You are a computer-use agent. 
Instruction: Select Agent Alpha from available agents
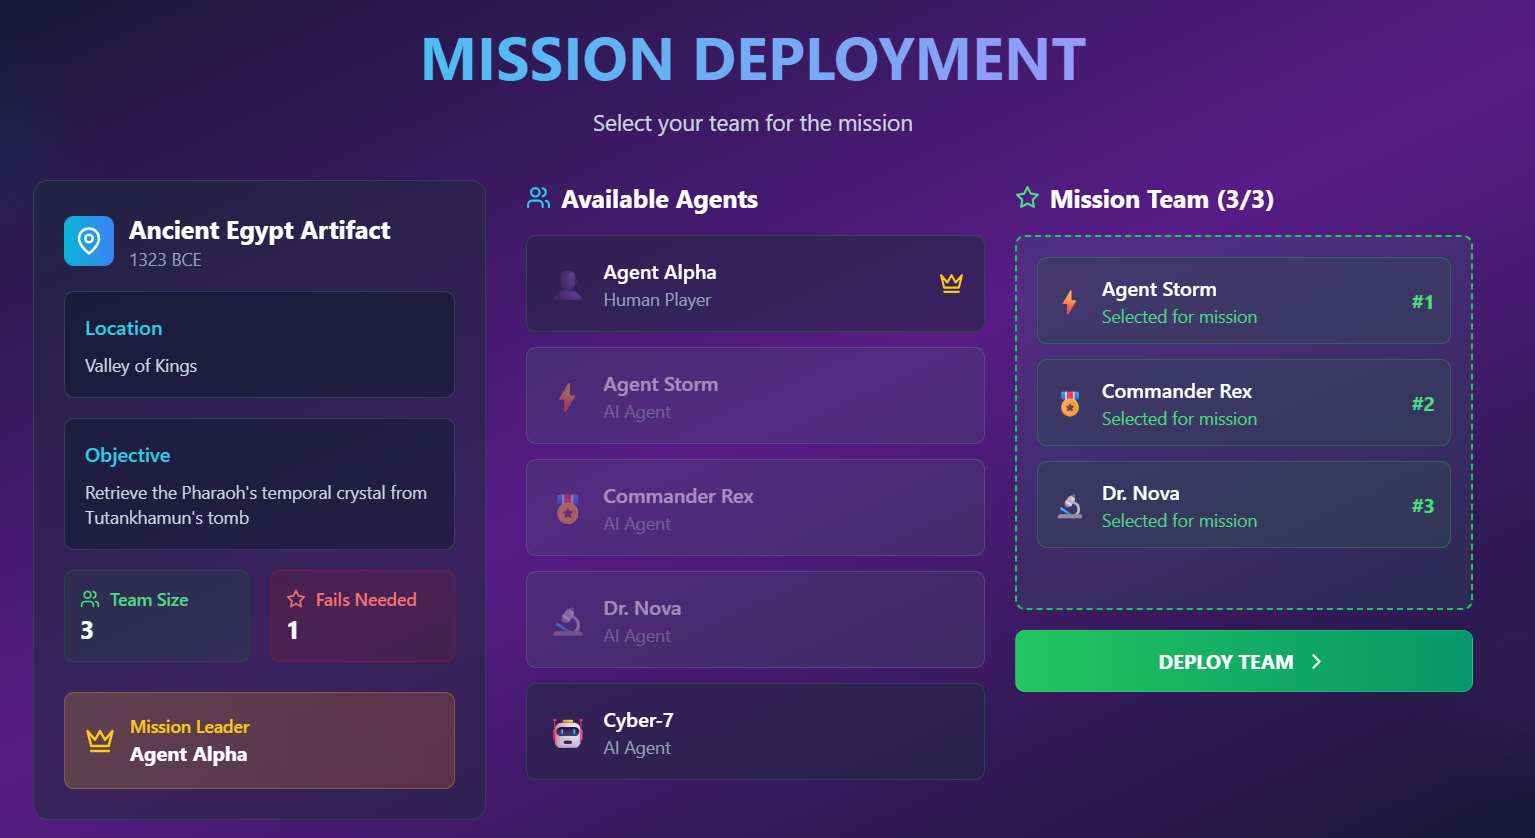[x=755, y=284]
